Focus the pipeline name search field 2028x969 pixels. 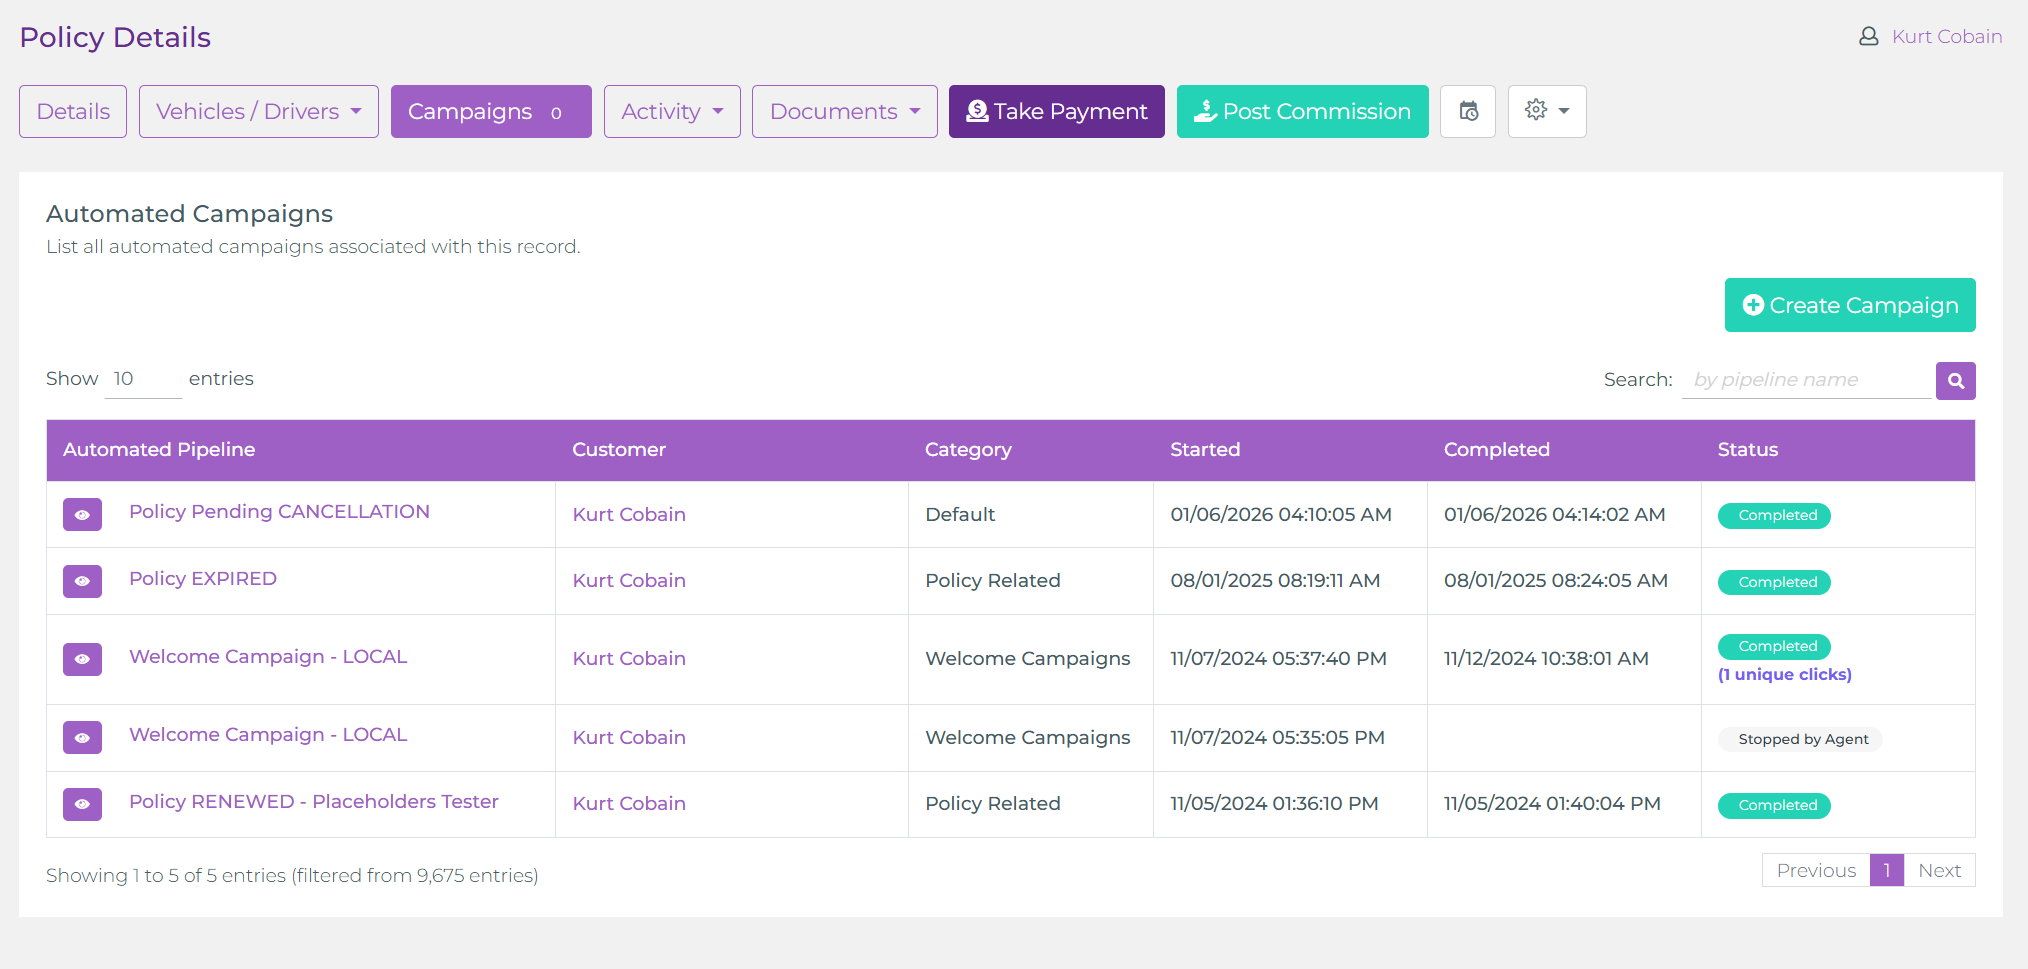pyautogui.click(x=1805, y=380)
